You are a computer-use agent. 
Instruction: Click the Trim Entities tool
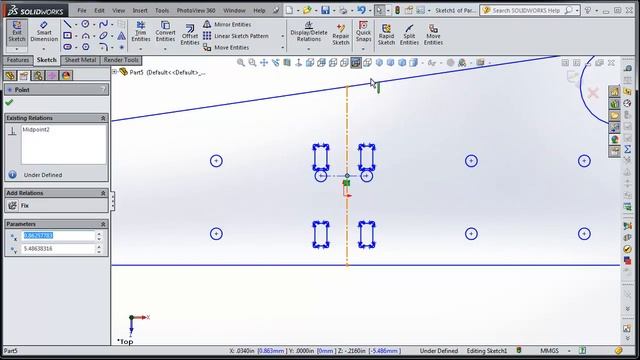141,32
